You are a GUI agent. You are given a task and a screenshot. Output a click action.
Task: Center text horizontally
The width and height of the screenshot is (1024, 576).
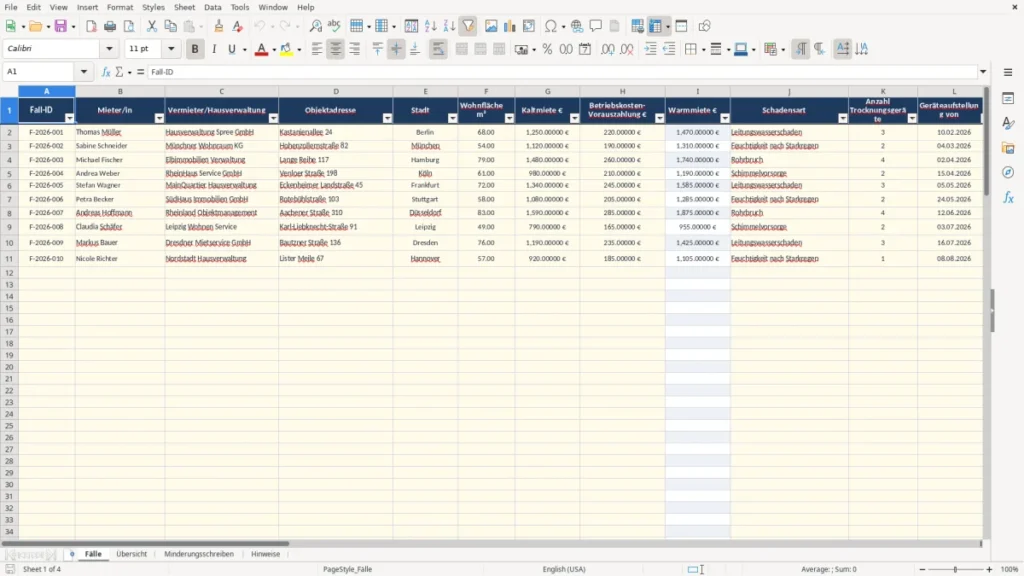(x=336, y=49)
